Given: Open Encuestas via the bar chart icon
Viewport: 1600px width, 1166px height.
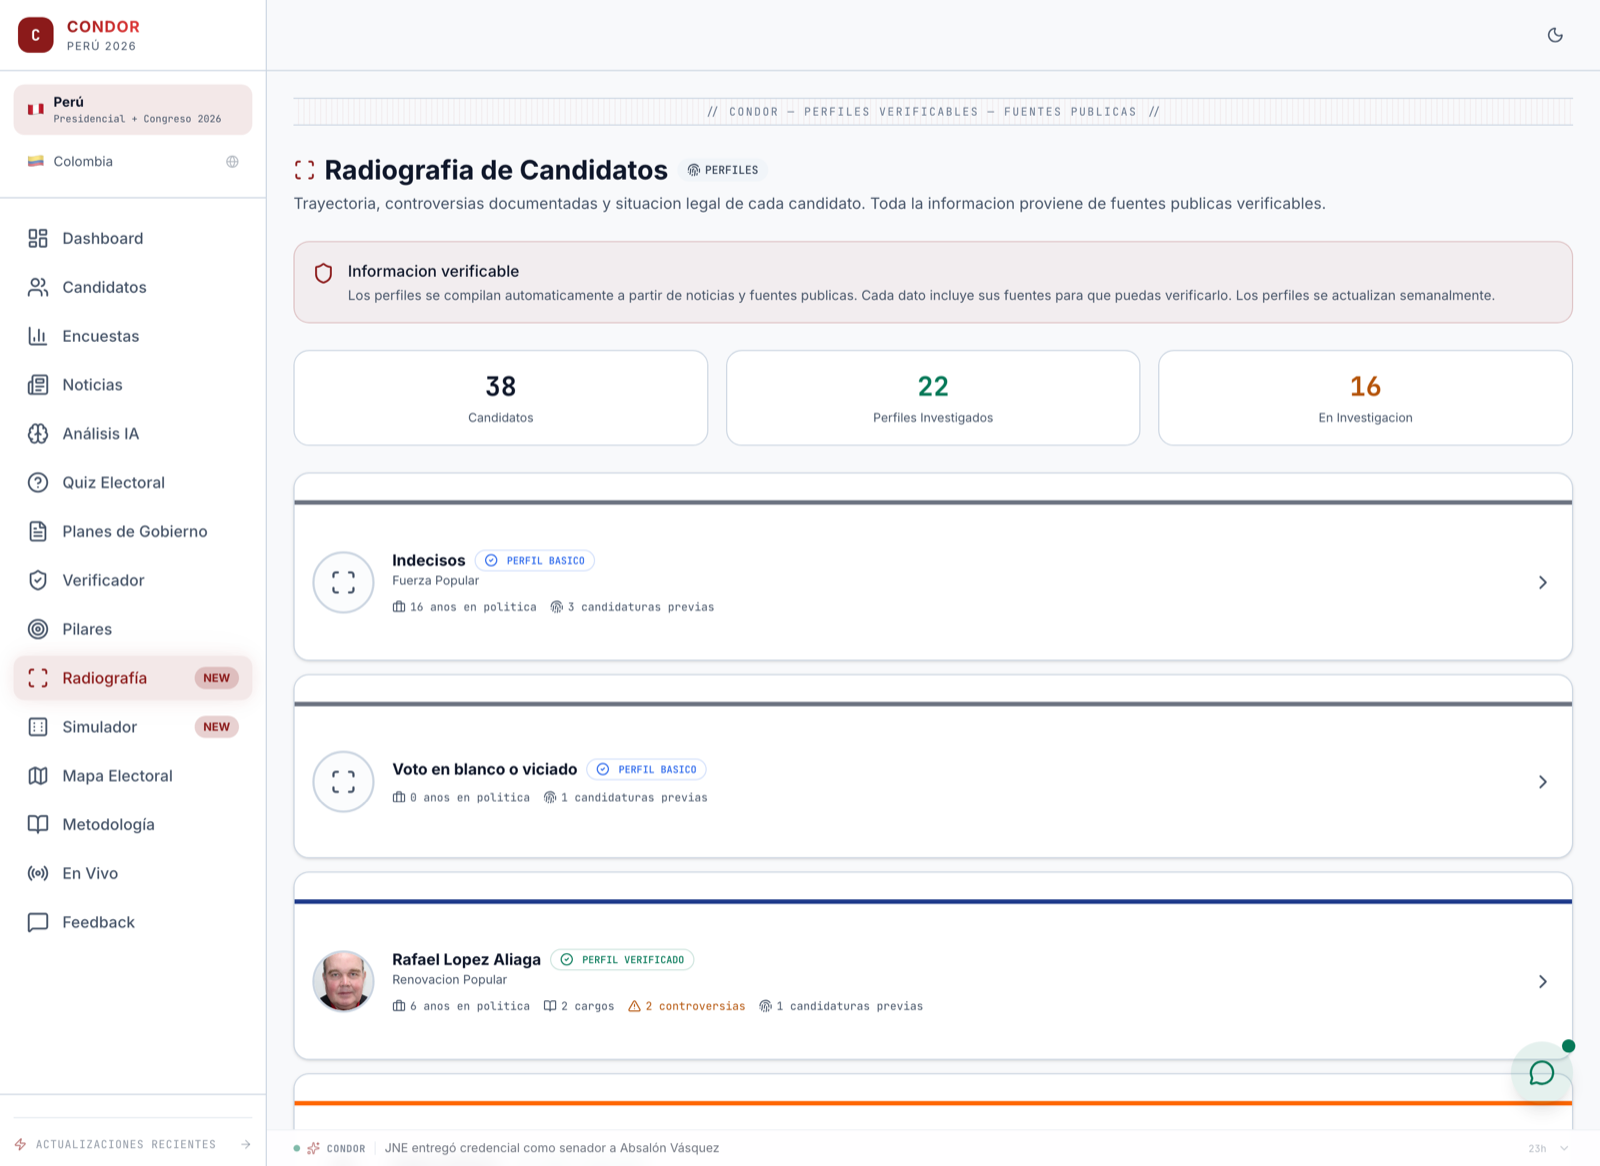Looking at the screenshot, I should pos(38,336).
